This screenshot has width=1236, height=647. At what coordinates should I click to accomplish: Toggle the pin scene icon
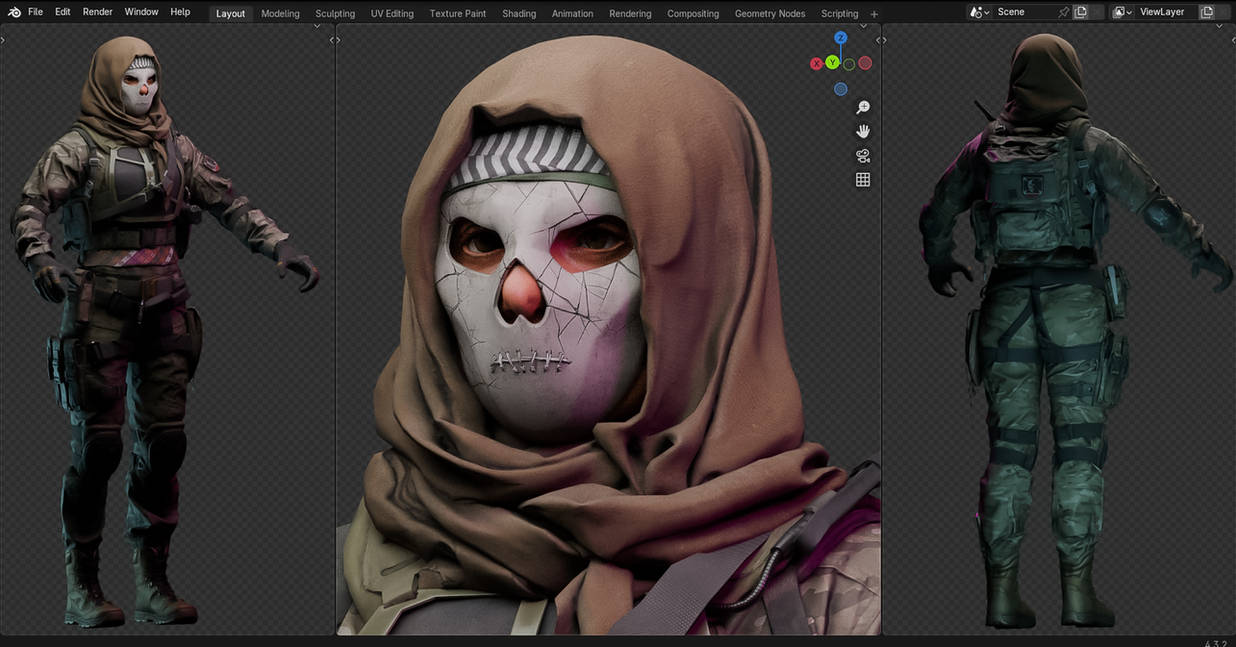(1064, 12)
